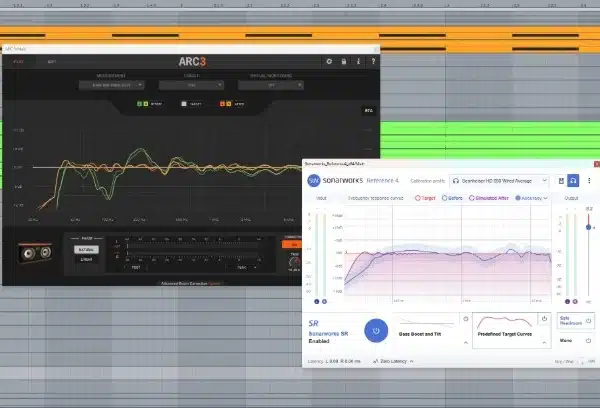Open the ARC3 help question mark
This screenshot has width=600, height=408.
373,61
